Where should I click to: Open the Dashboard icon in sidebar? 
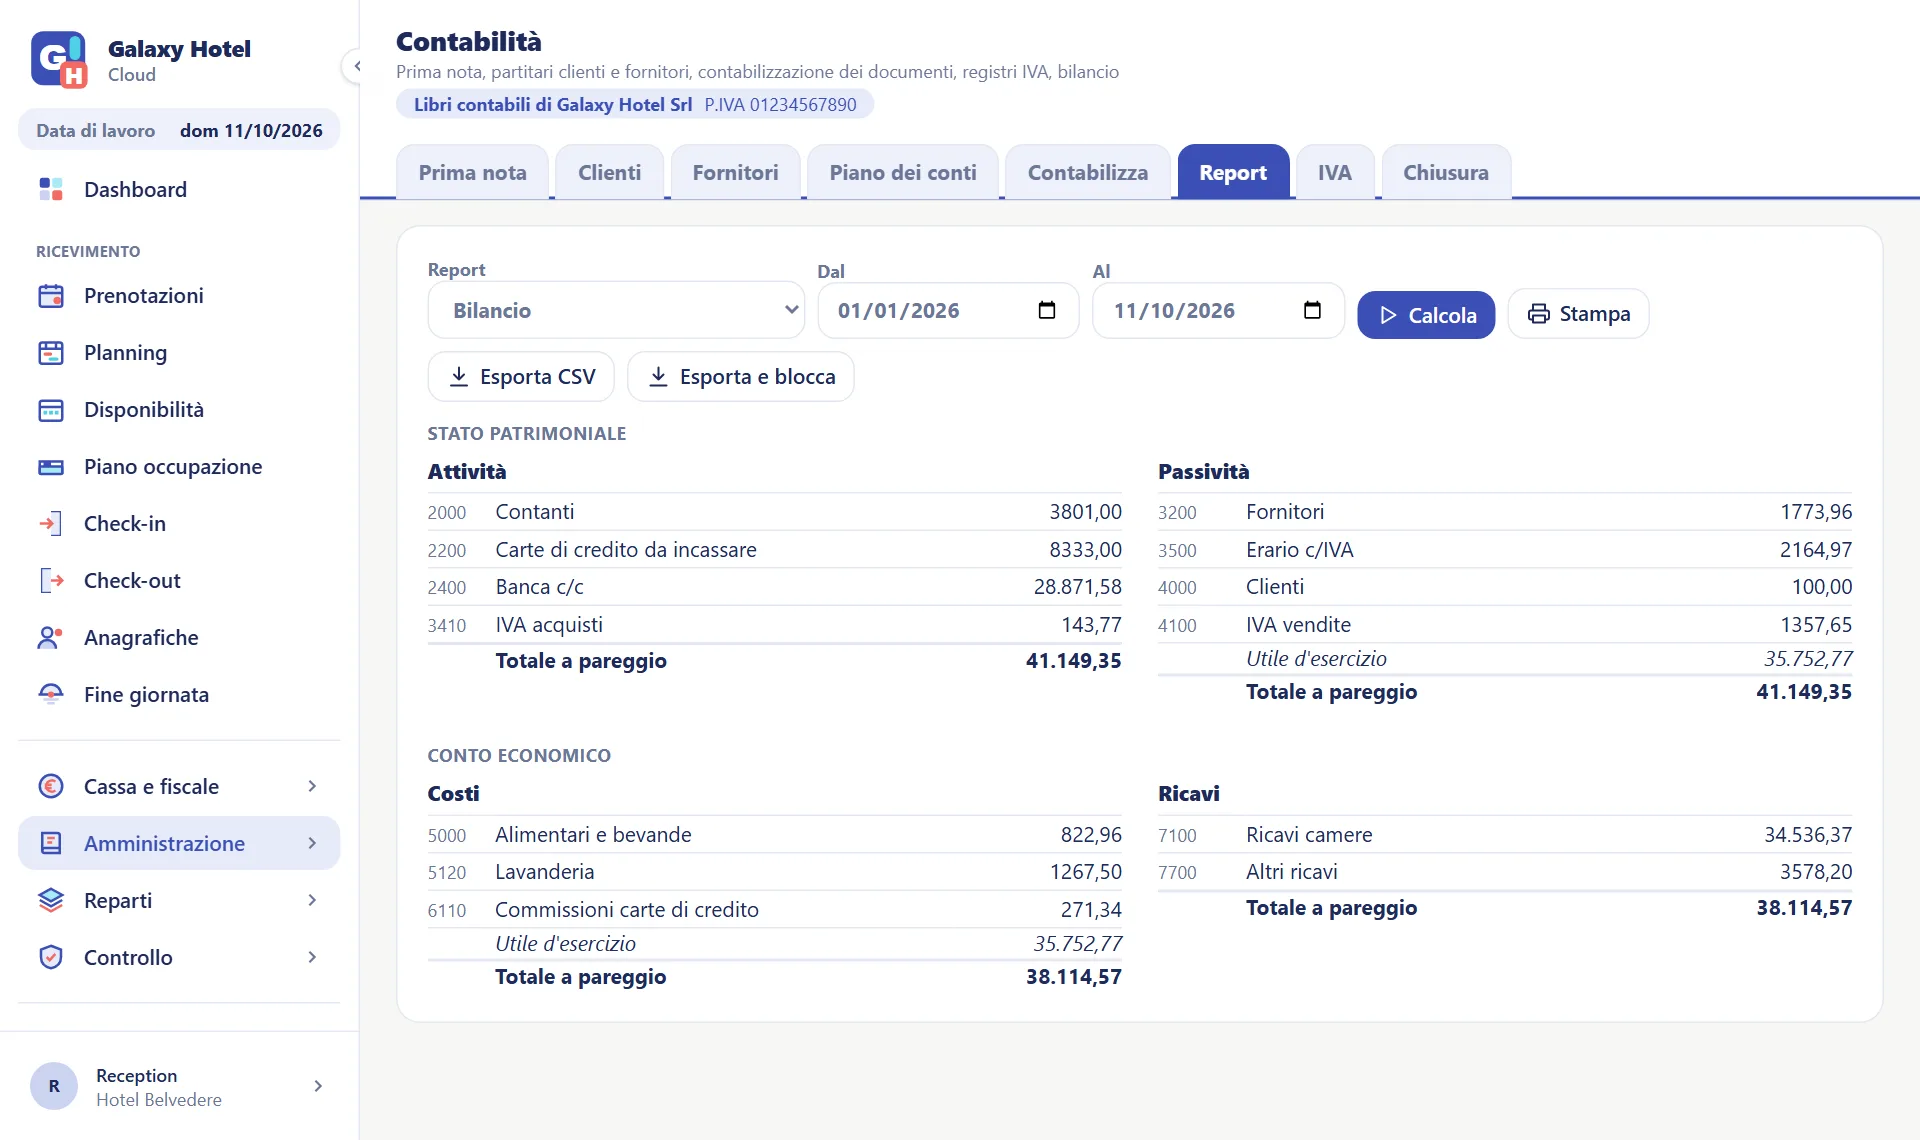point(51,189)
